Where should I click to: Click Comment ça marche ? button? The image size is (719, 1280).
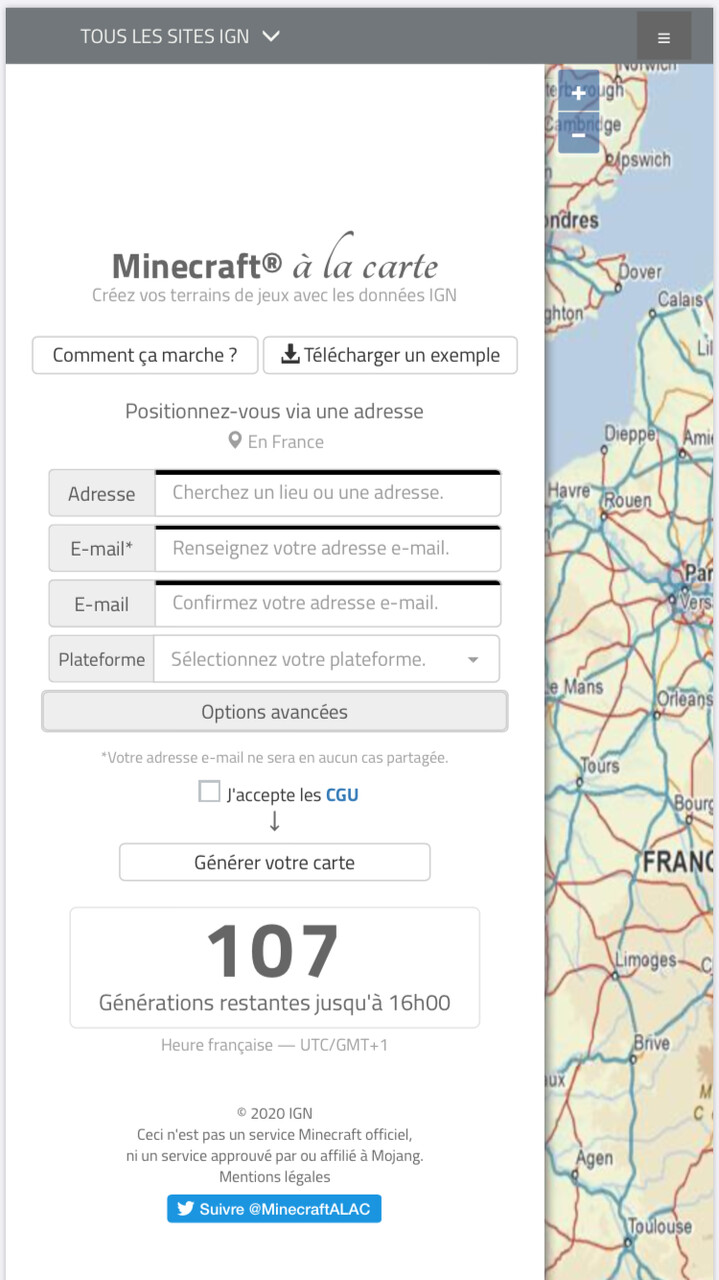145,355
